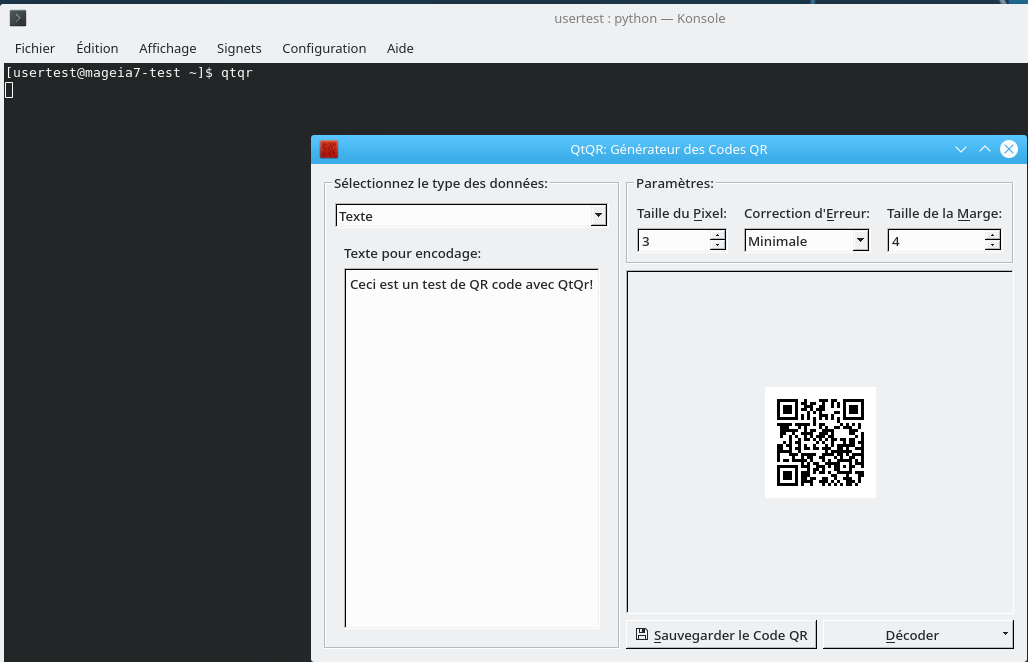Decrease the Taille de la Marge value
This screenshot has width=1028, height=662.
[x=993, y=246]
